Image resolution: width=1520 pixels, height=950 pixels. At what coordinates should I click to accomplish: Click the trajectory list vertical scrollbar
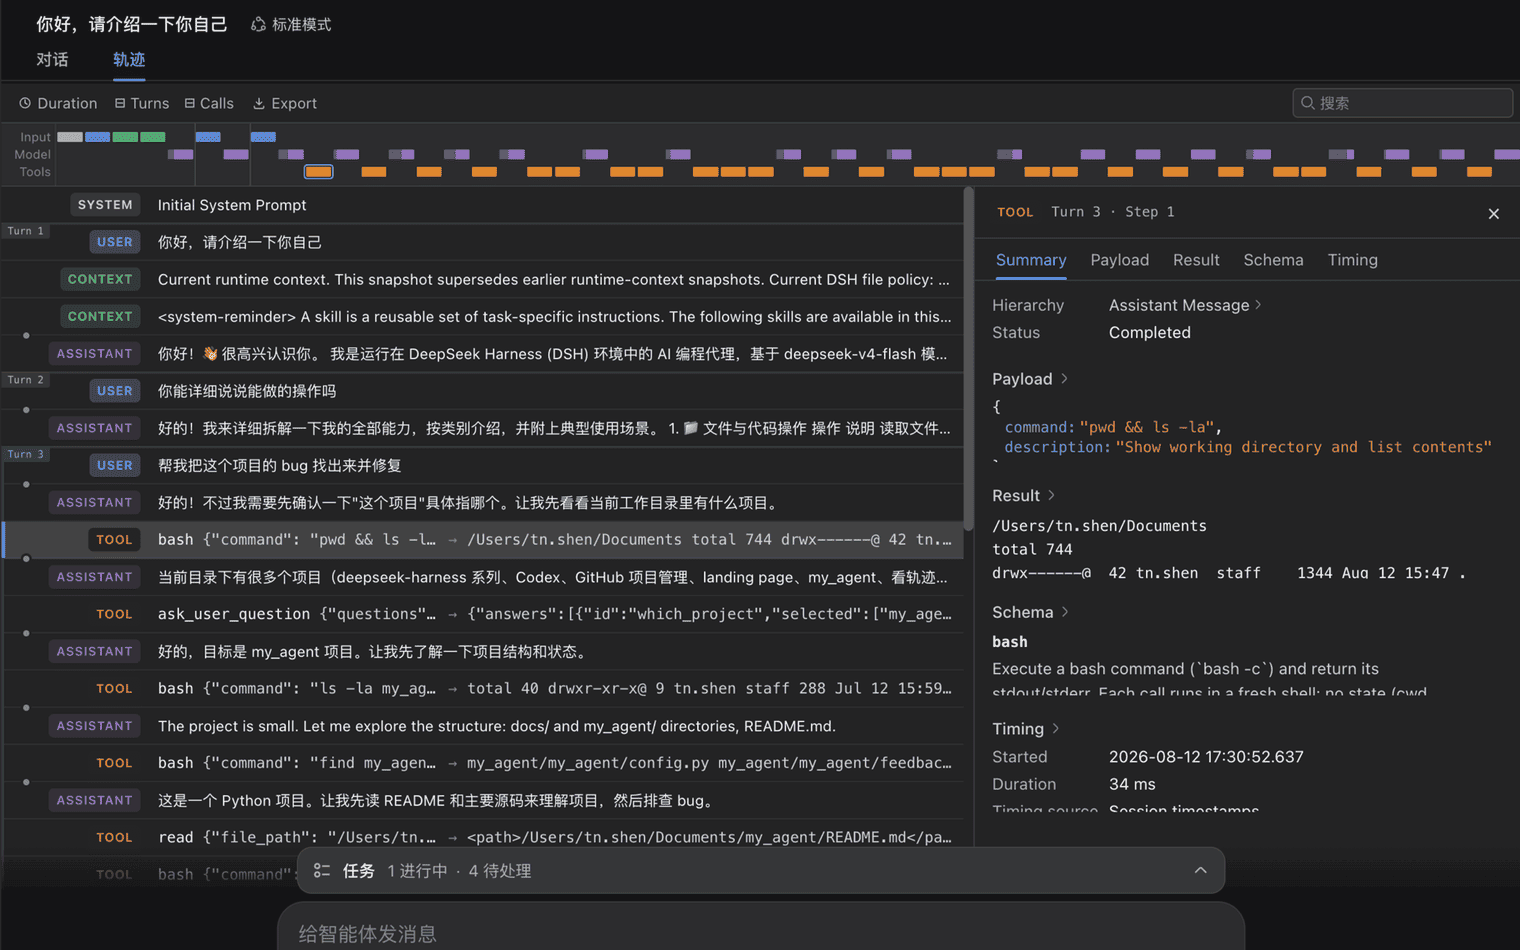coord(968,359)
